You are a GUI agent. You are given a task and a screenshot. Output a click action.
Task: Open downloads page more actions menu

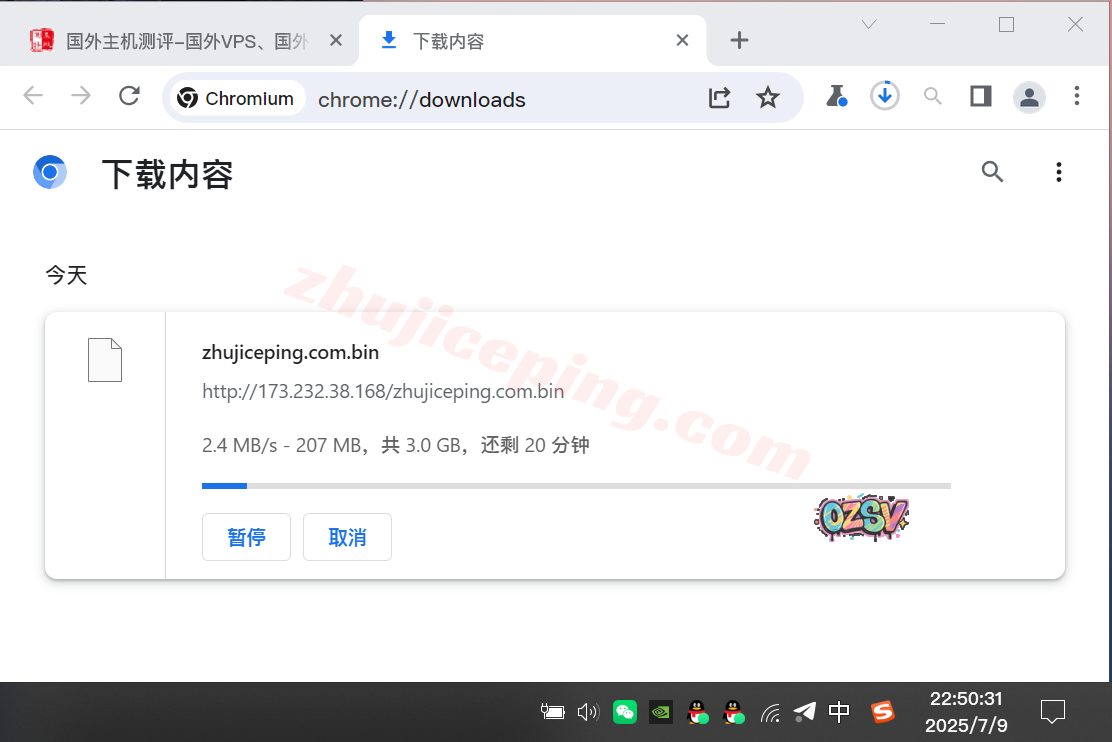click(1058, 172)
